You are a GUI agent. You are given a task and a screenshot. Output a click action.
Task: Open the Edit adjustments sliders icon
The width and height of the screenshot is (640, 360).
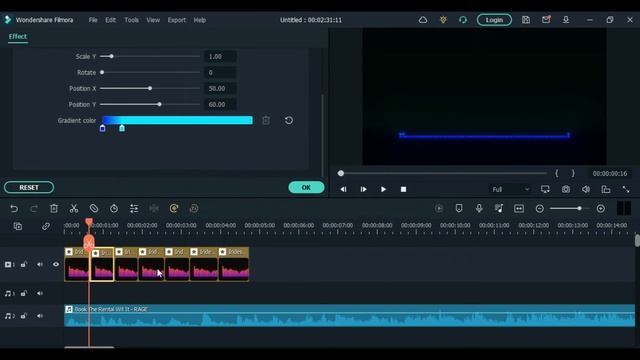coord(134,209)
